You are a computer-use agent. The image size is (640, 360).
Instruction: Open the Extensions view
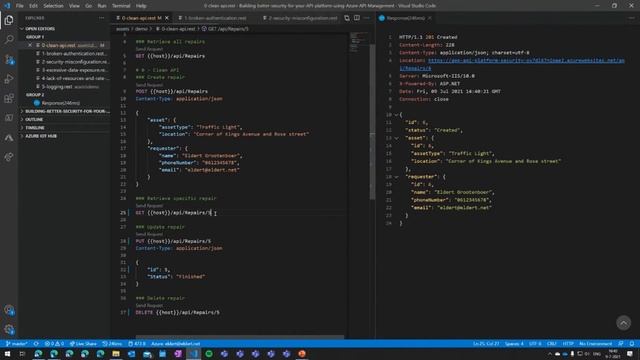tap(9, 98)
